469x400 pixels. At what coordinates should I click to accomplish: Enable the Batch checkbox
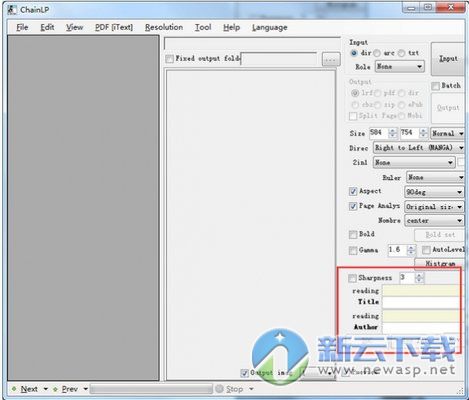[435, 86]
